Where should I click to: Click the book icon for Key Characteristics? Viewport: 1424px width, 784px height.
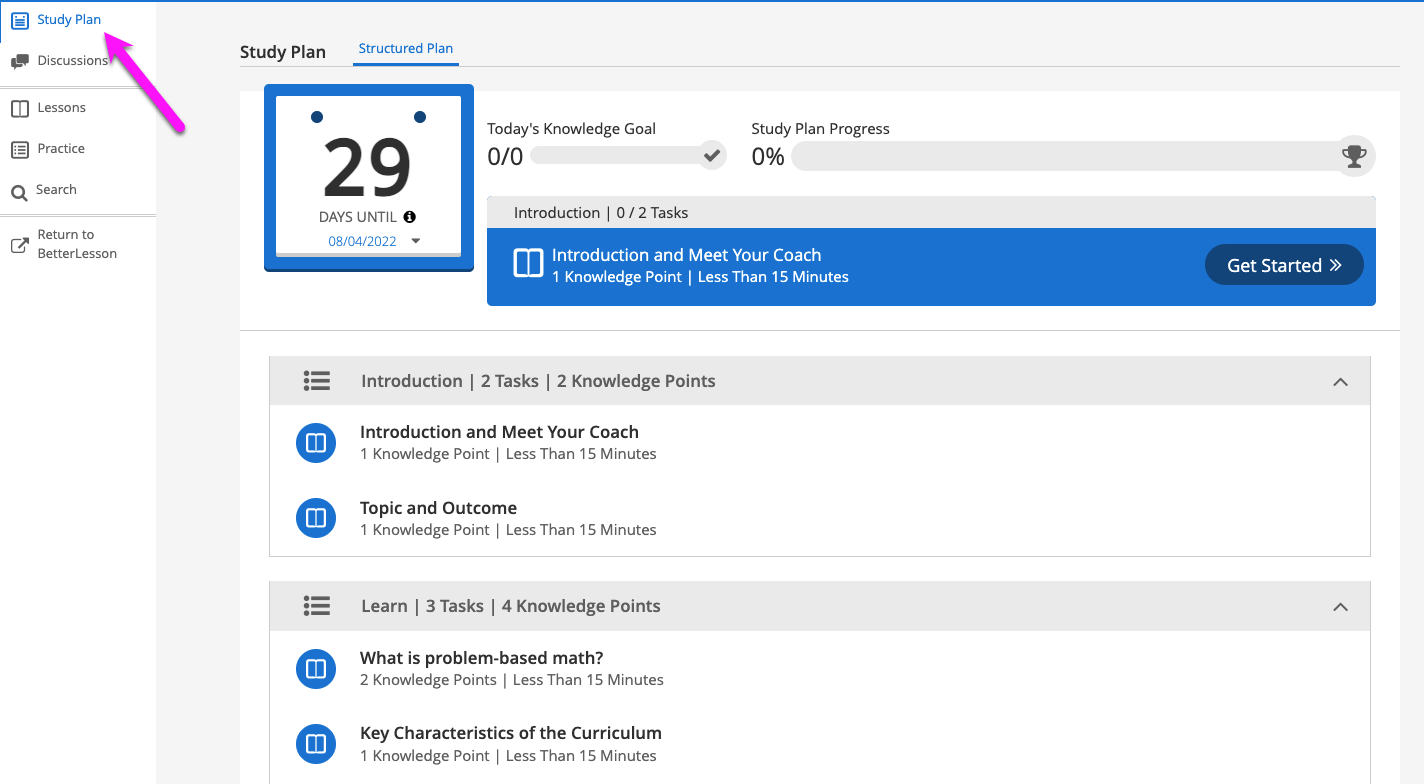click(316, 744)
